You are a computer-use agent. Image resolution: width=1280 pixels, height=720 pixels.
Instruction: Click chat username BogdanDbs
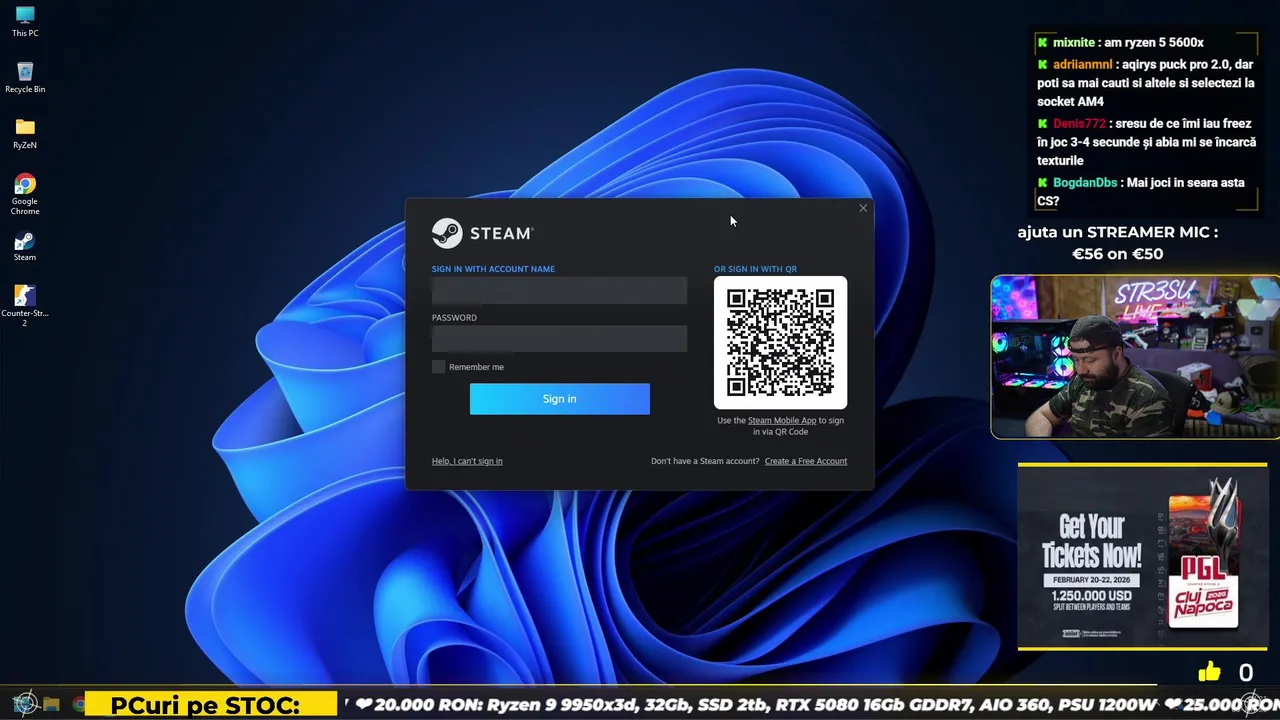(1084, 183)
